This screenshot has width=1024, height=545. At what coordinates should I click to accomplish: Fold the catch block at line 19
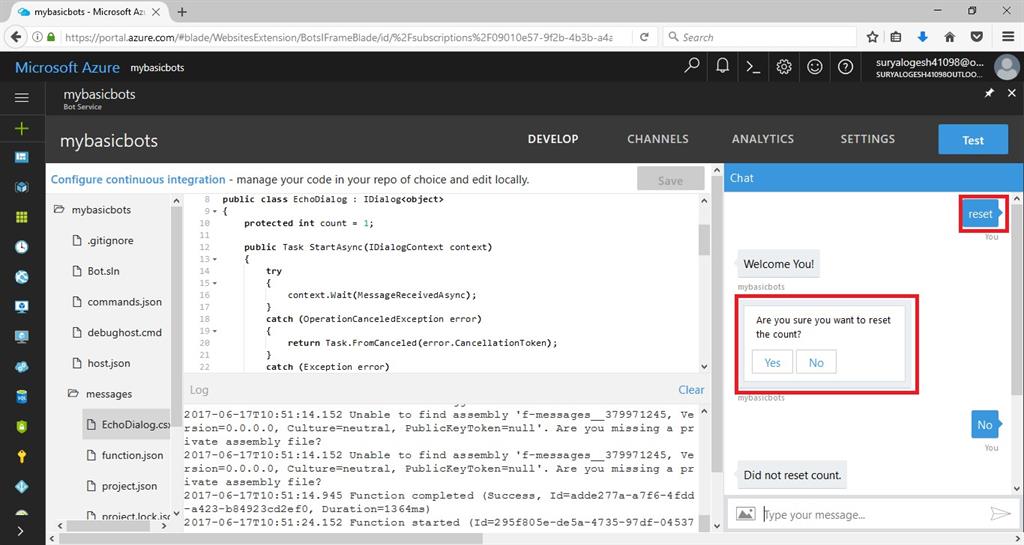[215, 331]
